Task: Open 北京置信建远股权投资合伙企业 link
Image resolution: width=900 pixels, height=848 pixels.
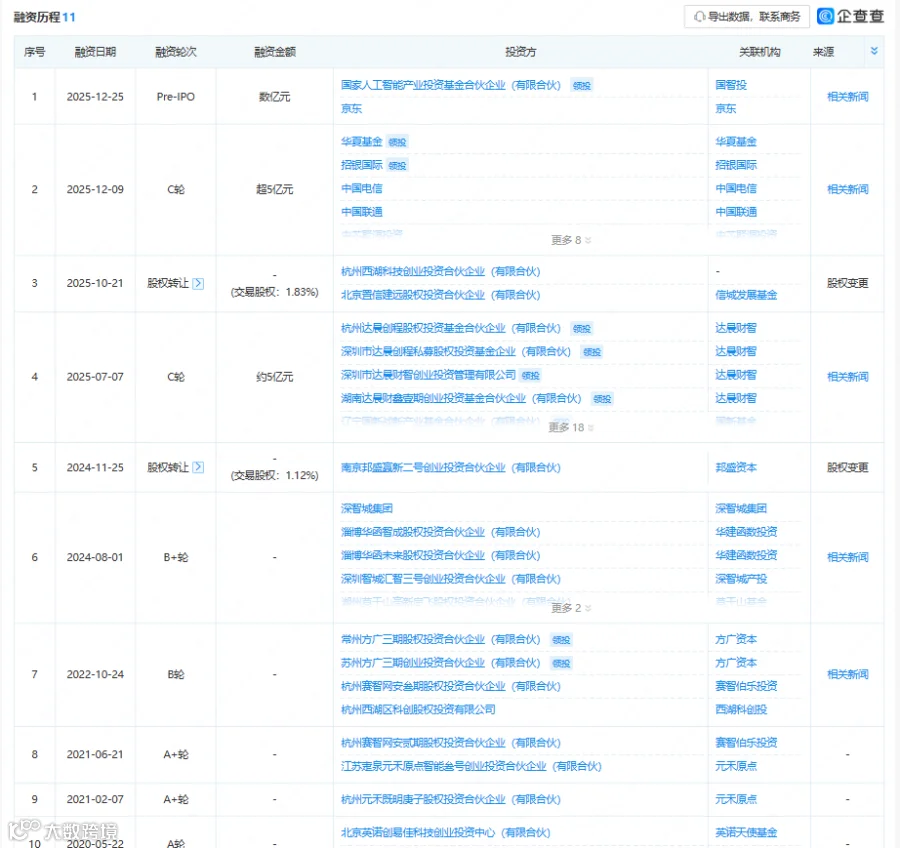Action: [x=440, y=295]
